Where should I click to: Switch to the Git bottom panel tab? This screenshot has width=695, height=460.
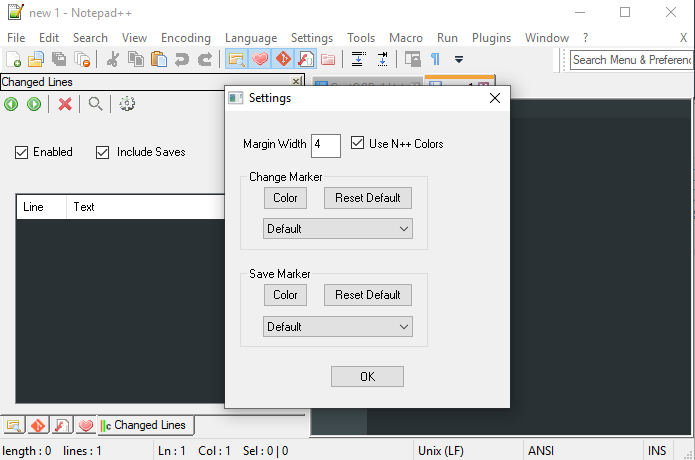tap(38, 426)
